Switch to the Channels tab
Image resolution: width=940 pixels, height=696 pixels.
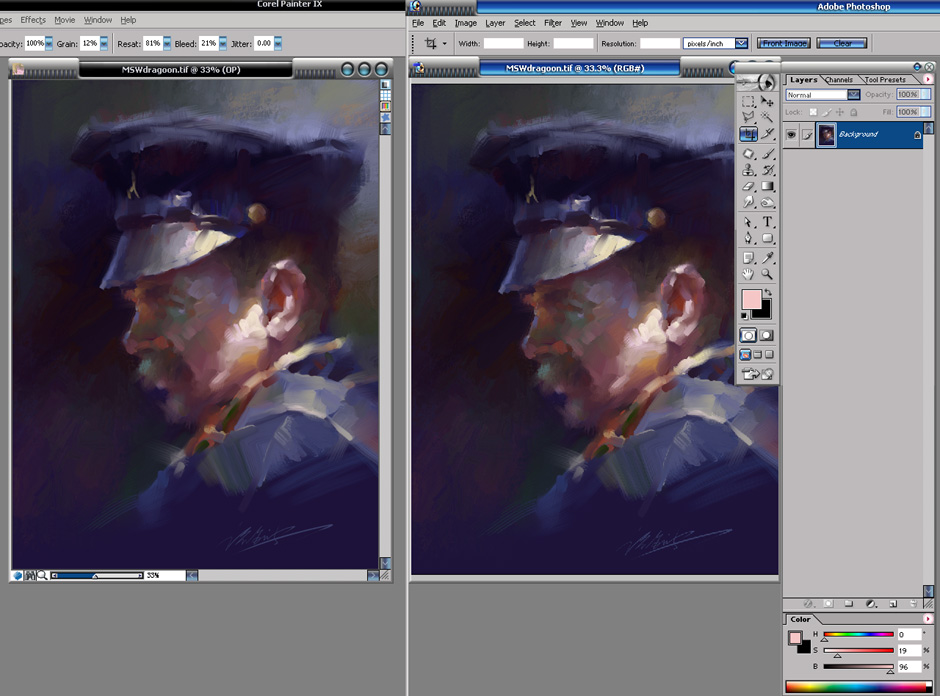point(839,80)
